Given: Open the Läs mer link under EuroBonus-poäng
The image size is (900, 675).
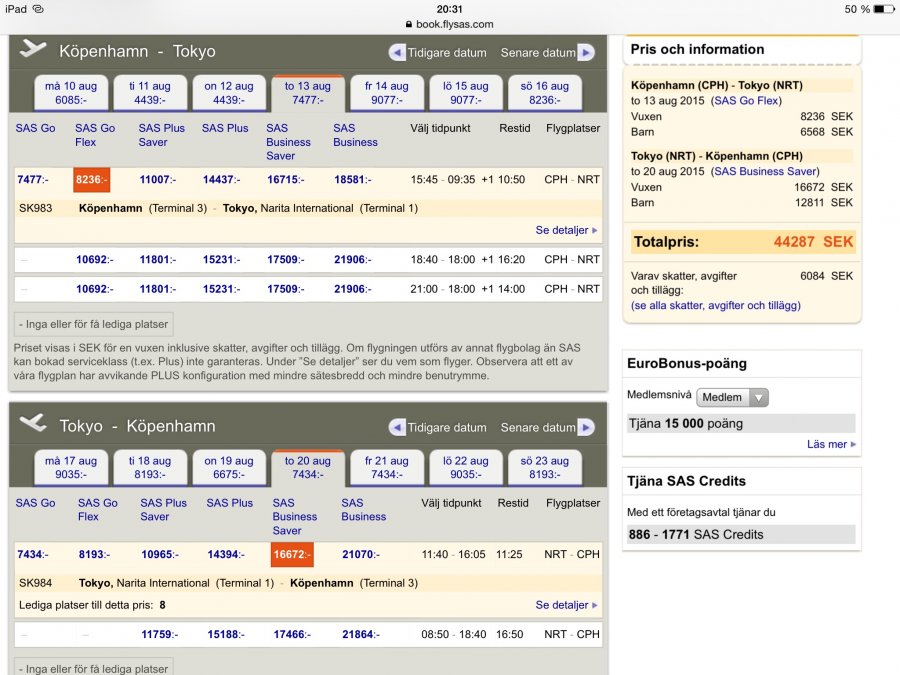Looking at the screenshot, I should [831, 444].
